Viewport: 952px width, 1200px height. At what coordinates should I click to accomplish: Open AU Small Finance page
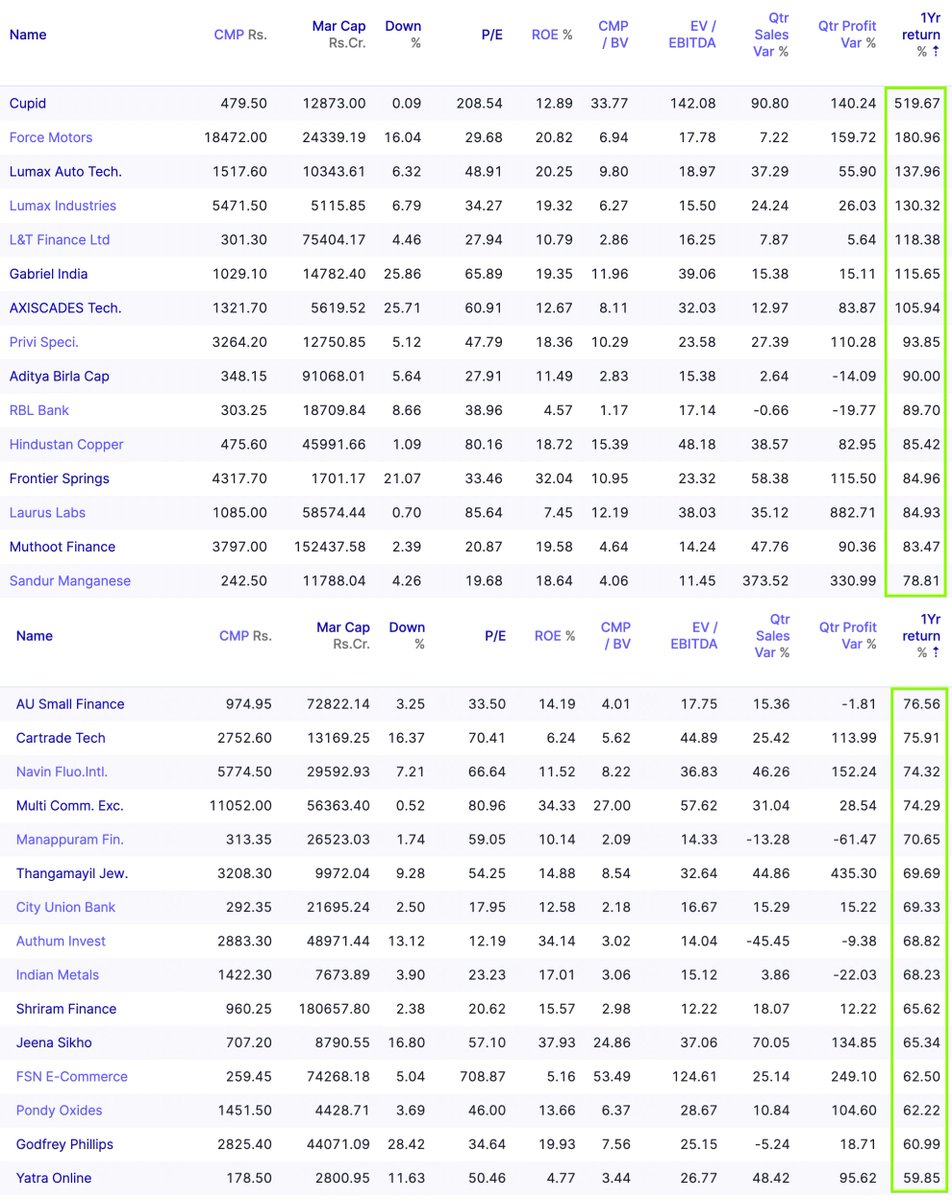tap(71, 704)
